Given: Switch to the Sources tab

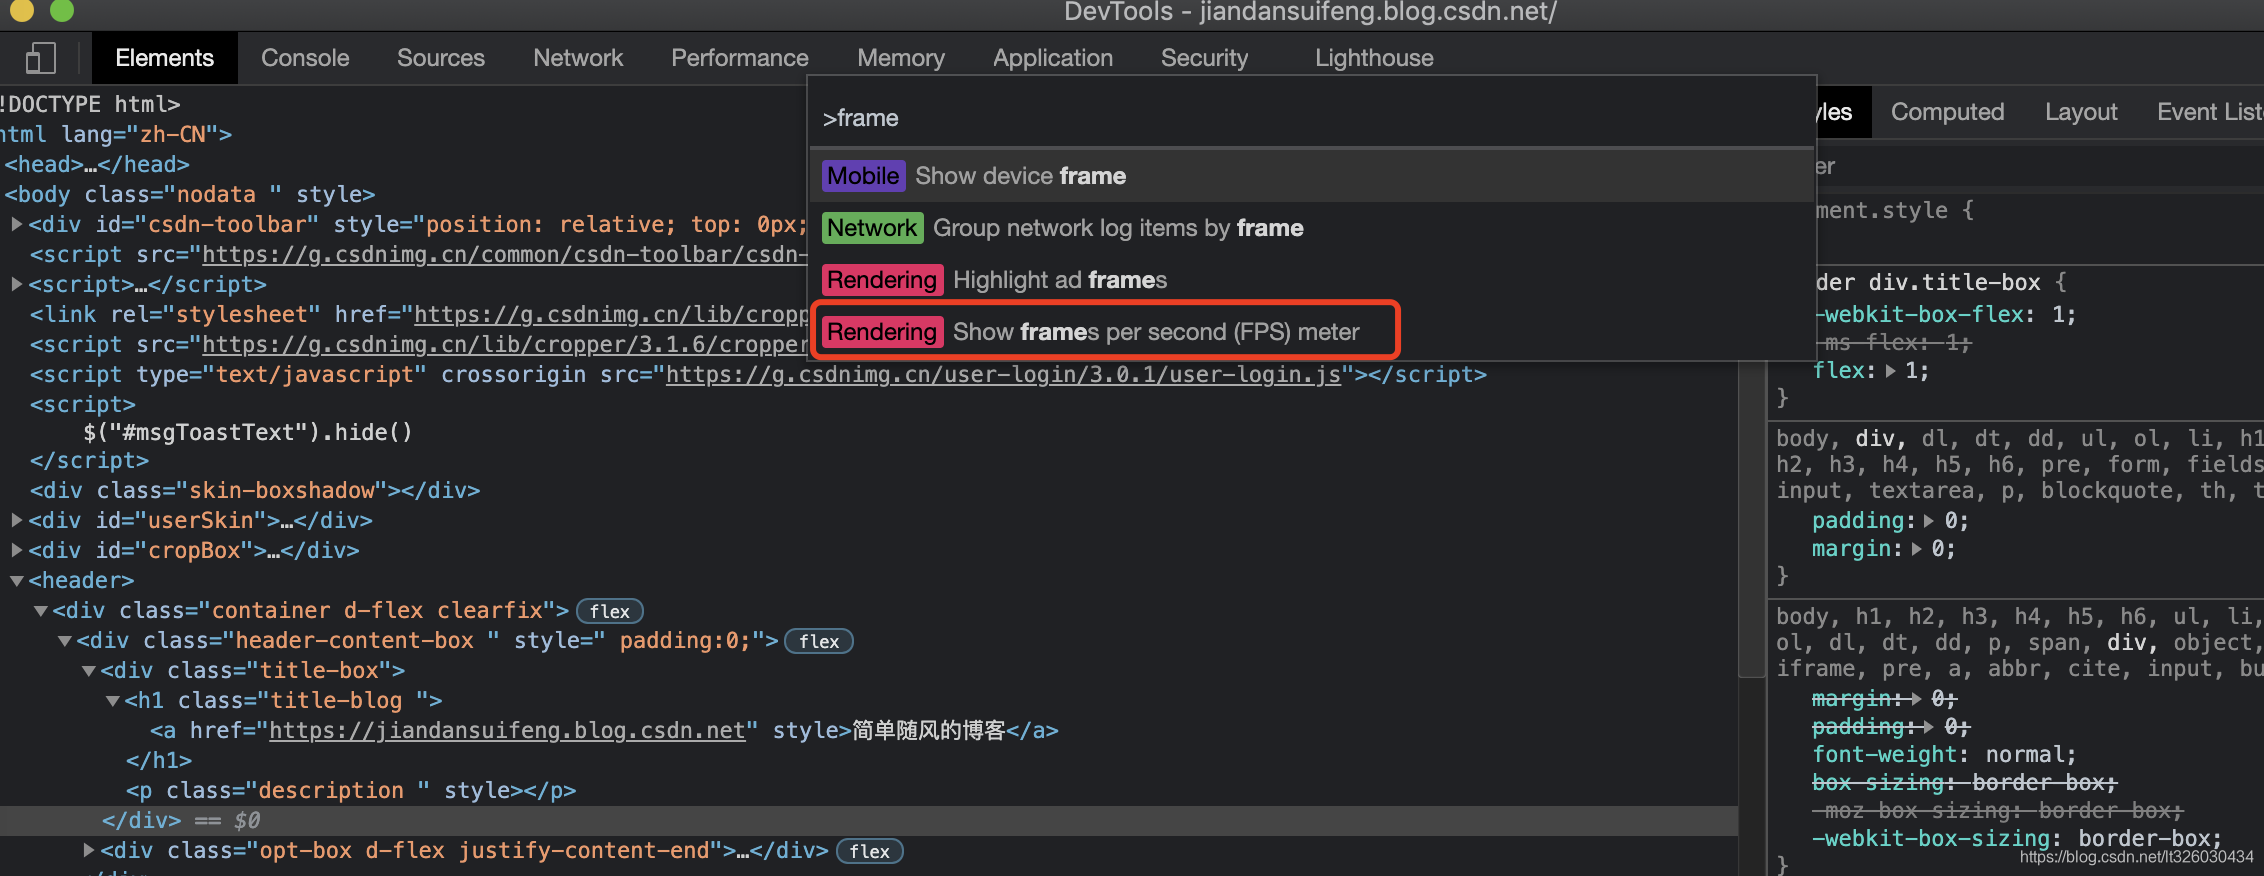Looking at the screenshot, I should point(440,58).
